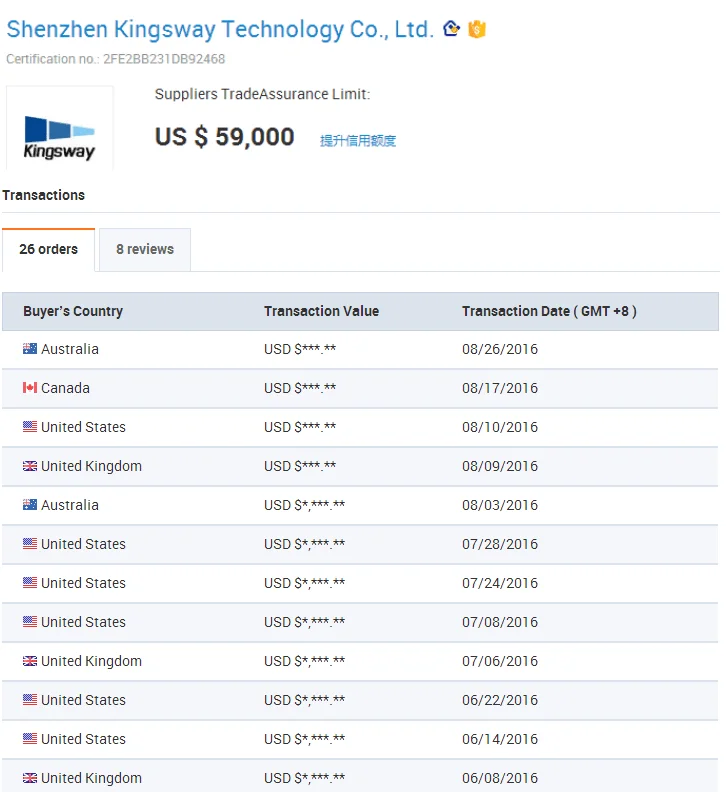Image resolution: width=726 pixels, height=792 pixels.
Task: Click the United Kingdom flag in the 06/08/2016 row
Action: (x=30, y=778)
